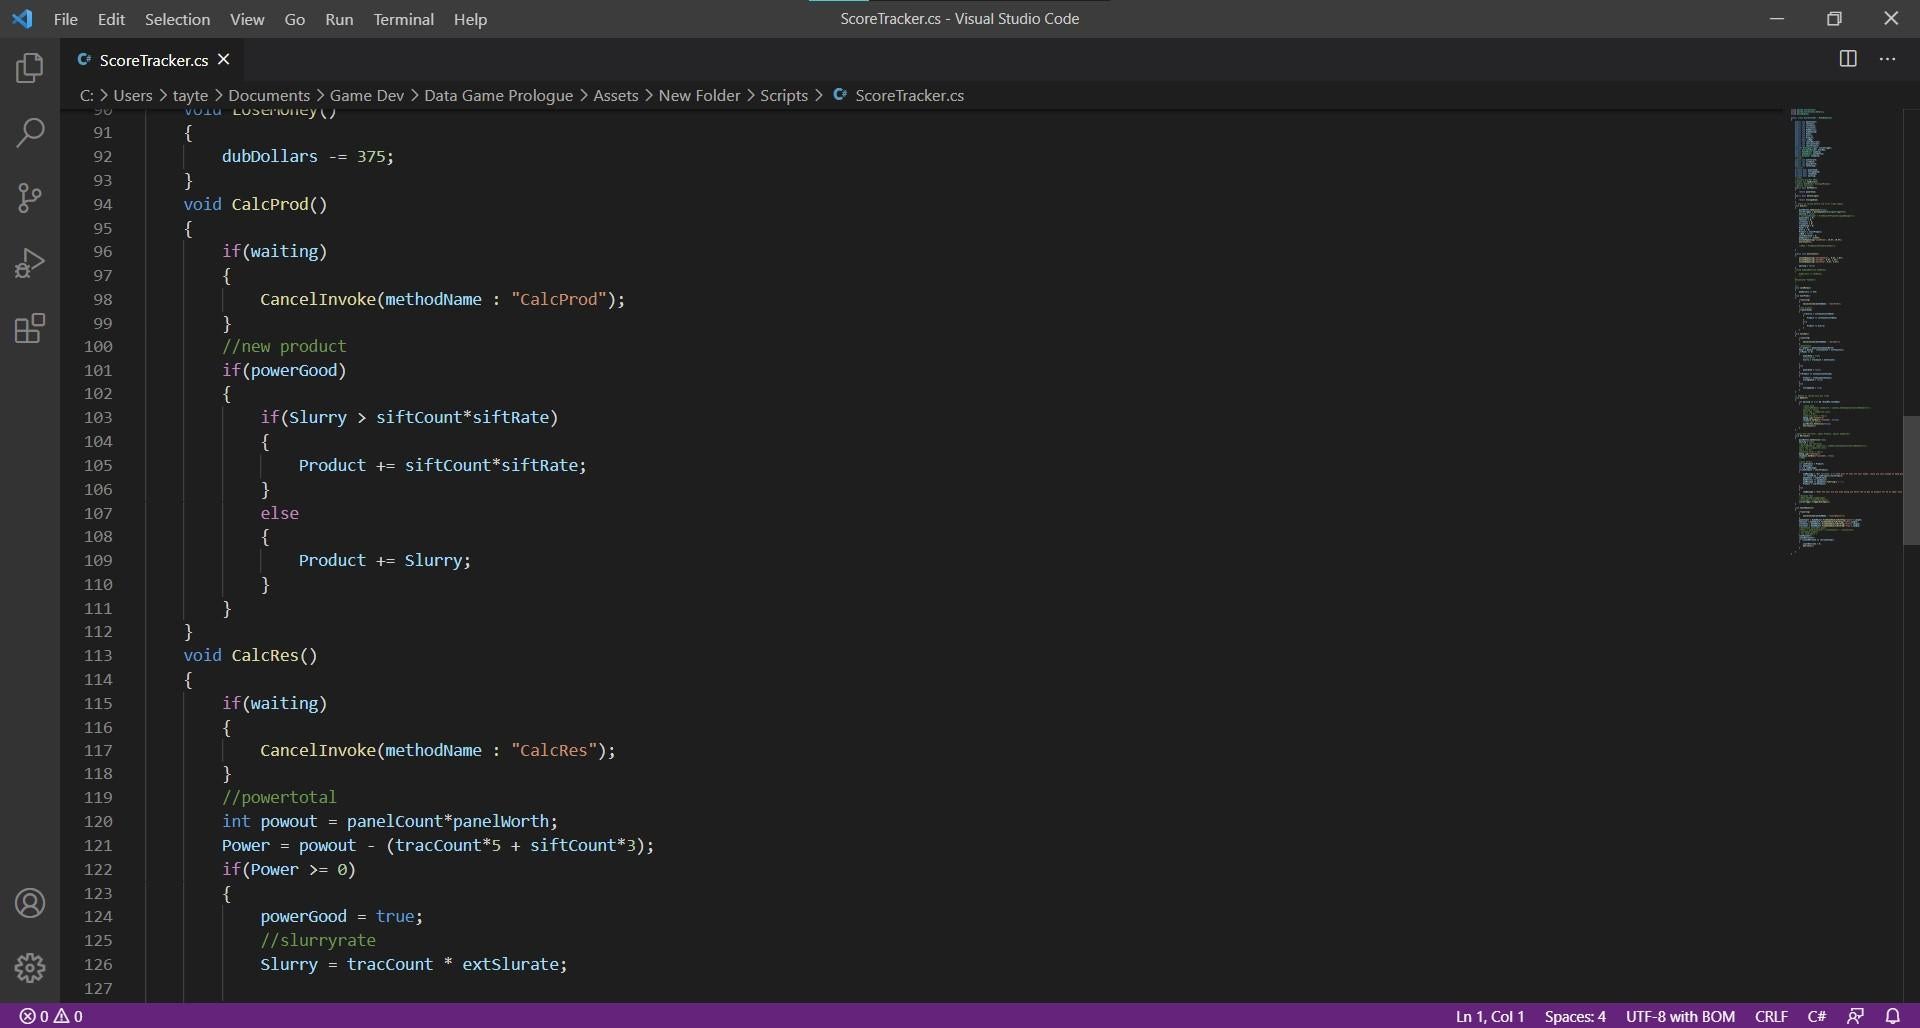This screenshot has width=1920, height=1028.
Task: Click 'C:' breadcrumb root
Action: 87,95
